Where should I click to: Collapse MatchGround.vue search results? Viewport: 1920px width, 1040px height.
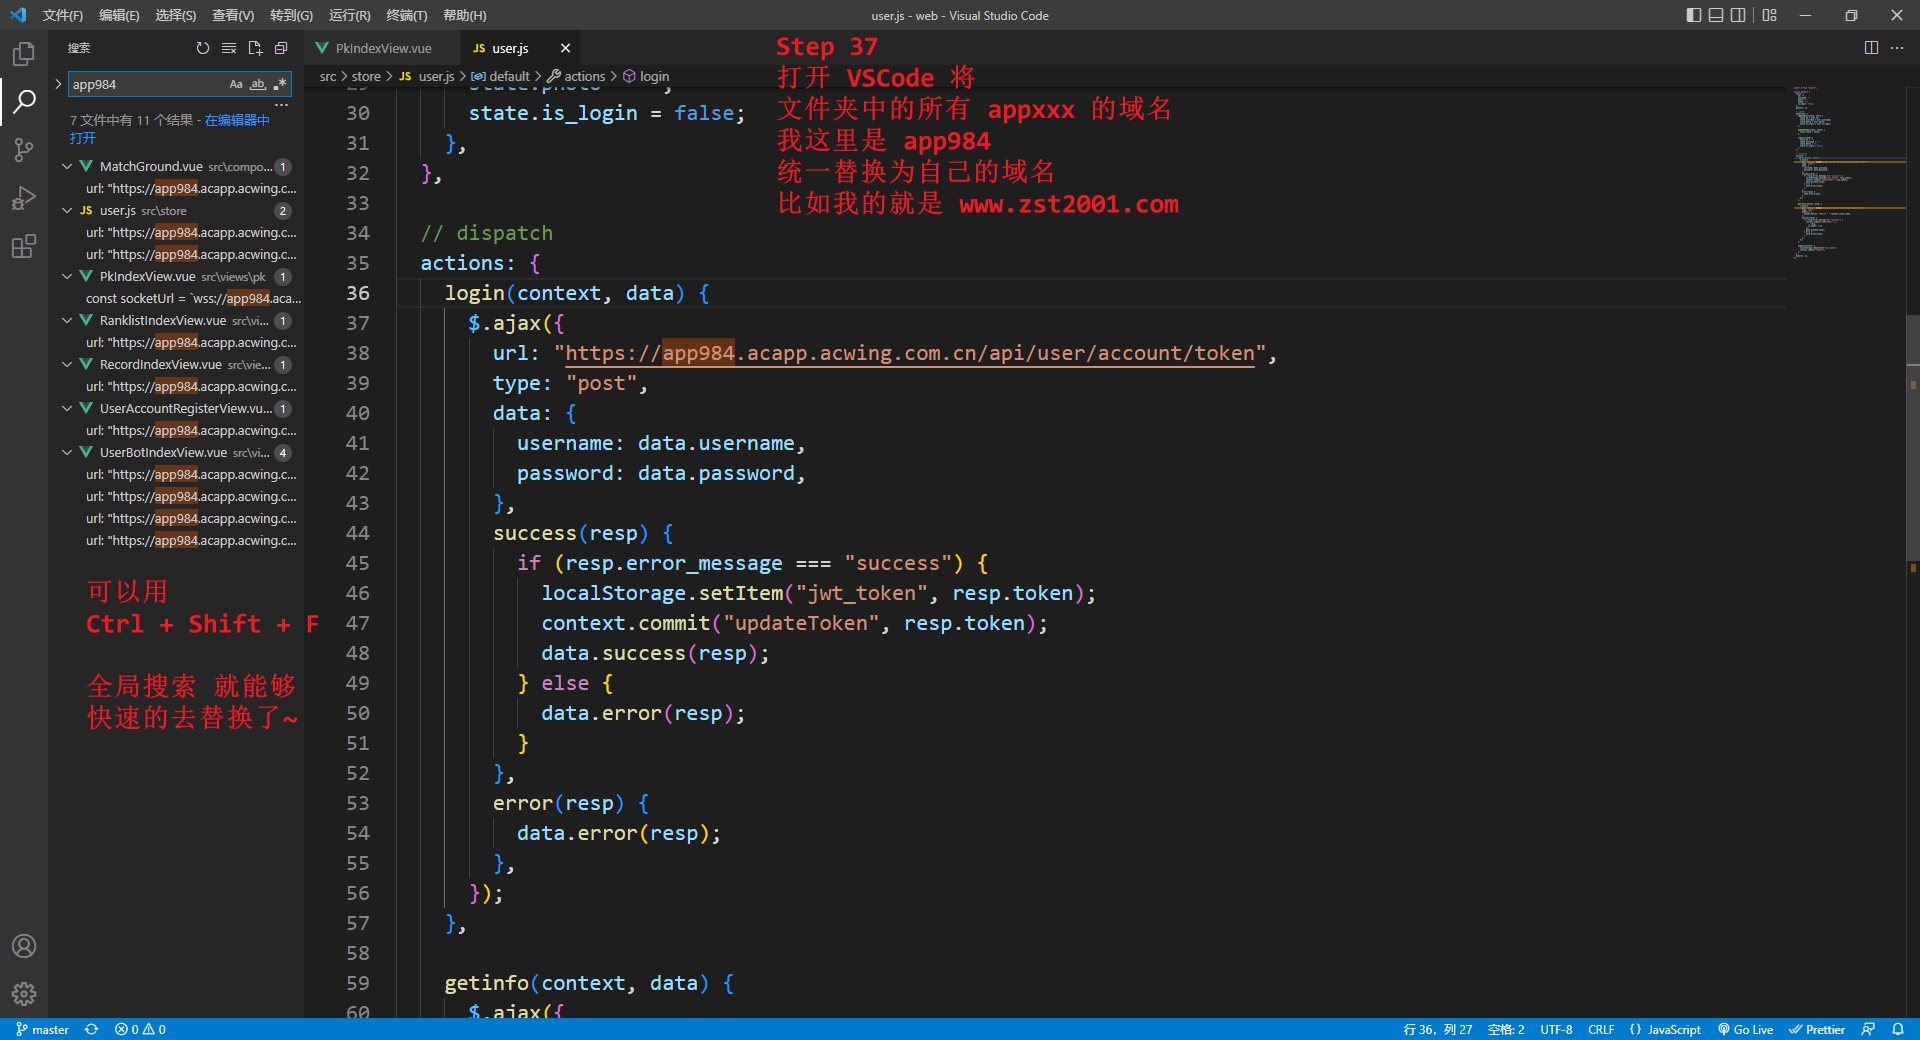tap(67, 167)
